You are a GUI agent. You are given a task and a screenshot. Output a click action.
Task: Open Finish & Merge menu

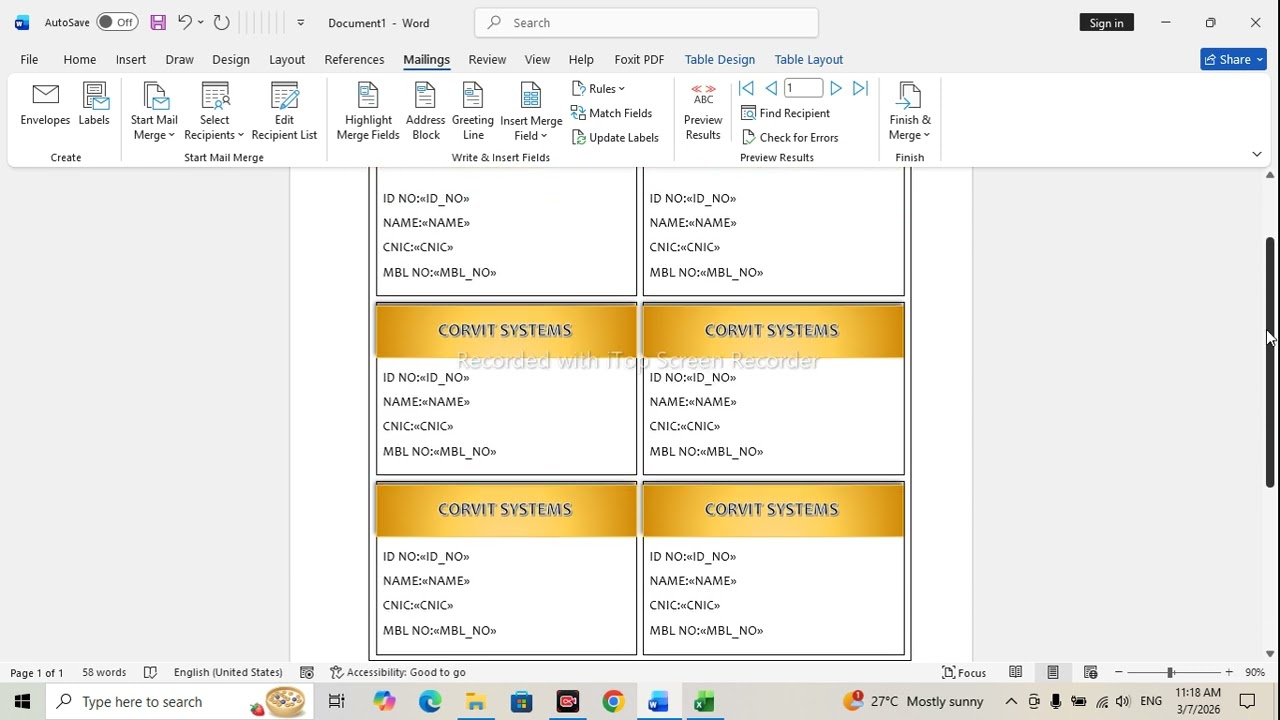tap(910, 112)
